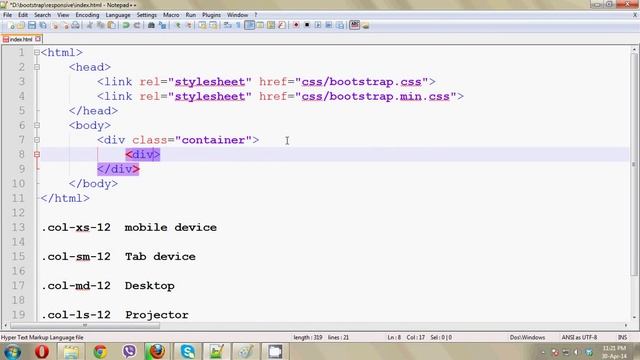Open Opera from the taskbar

coord(42,351)
